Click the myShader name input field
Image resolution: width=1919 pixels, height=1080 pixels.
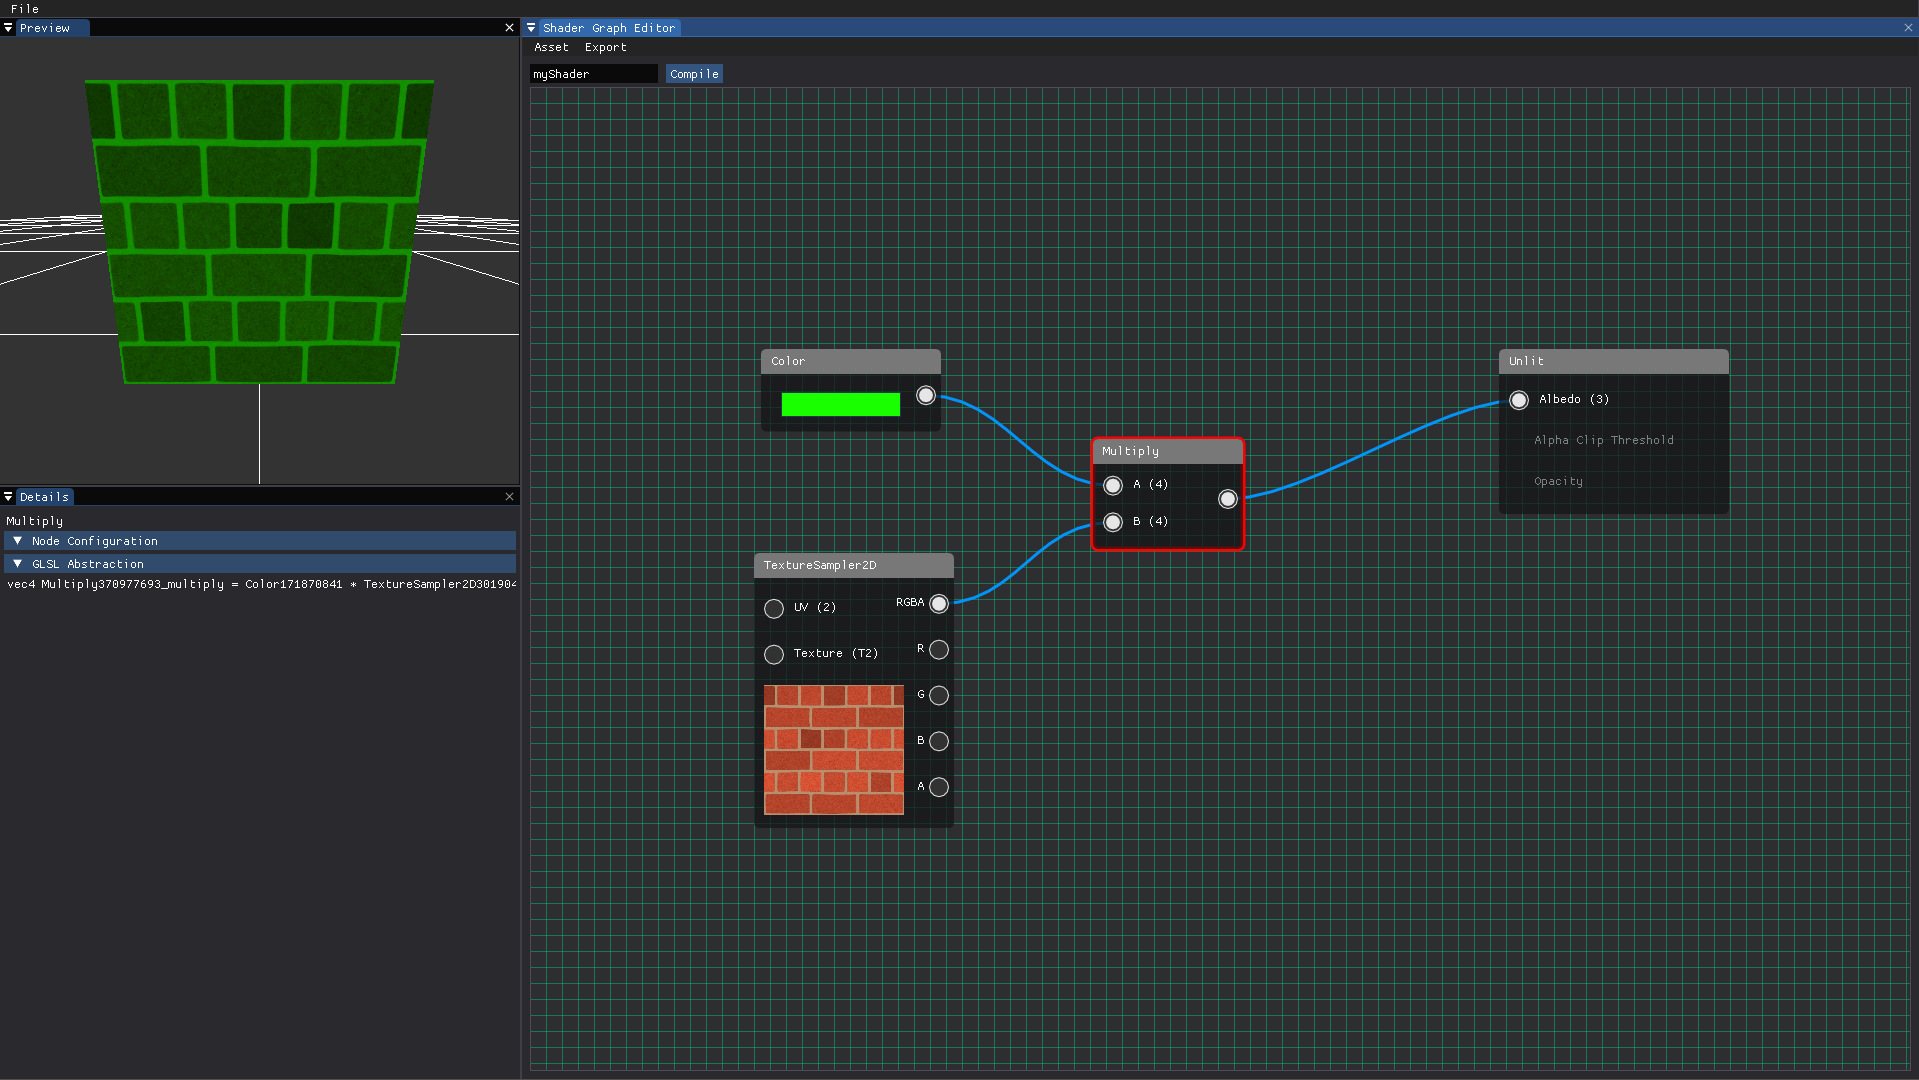pos(593,74)
